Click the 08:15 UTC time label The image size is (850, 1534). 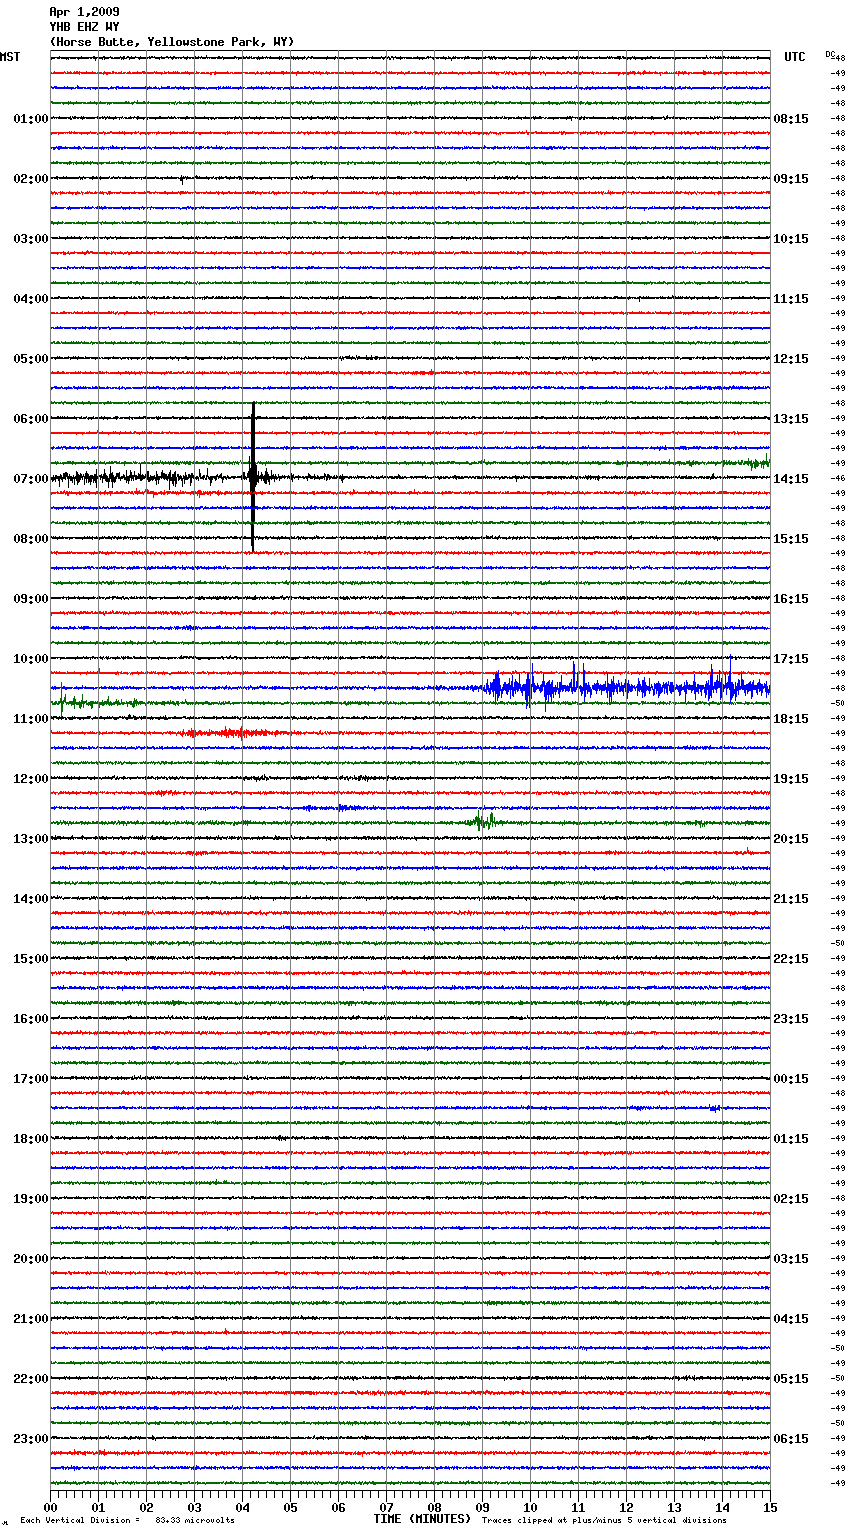[791, 119]
